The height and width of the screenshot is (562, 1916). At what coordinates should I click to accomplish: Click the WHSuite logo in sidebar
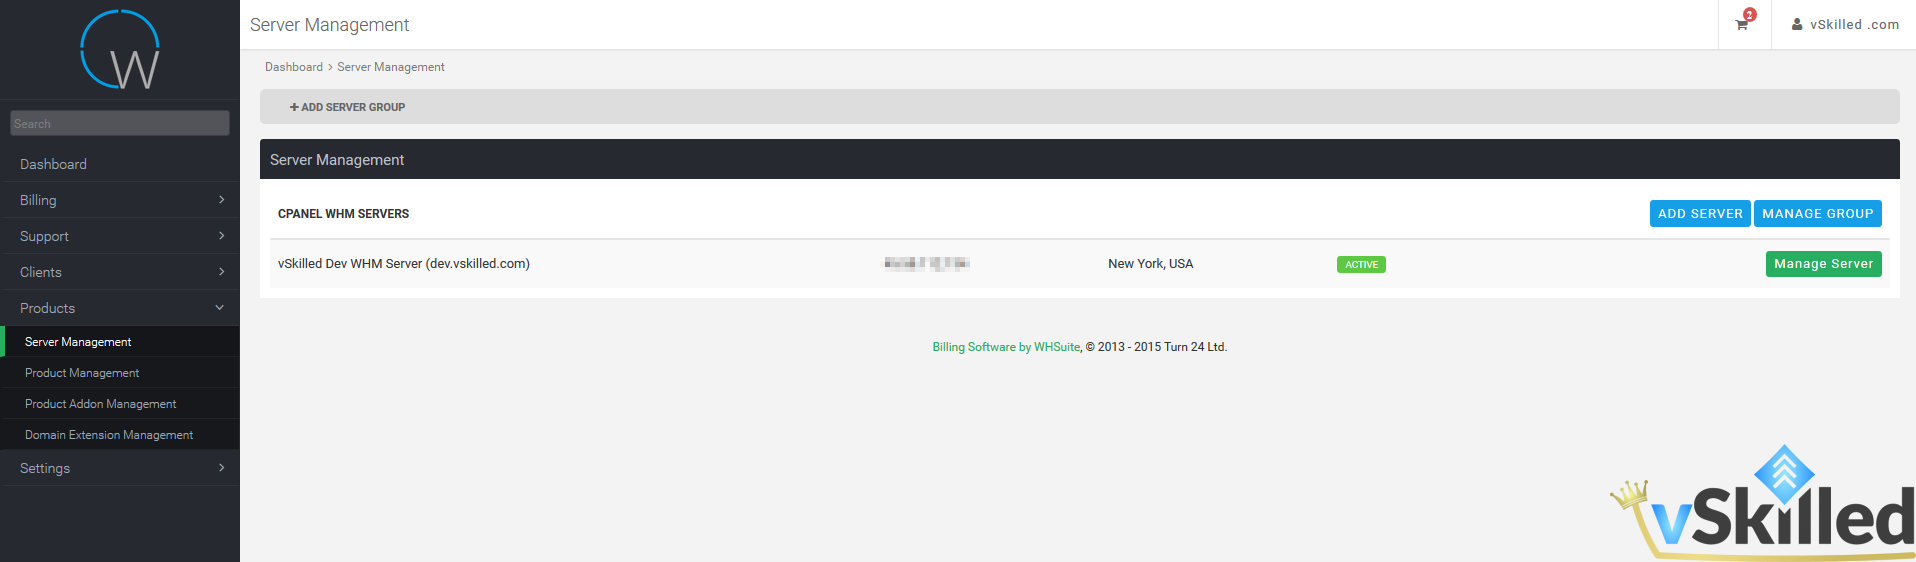[x=120, y=50]
